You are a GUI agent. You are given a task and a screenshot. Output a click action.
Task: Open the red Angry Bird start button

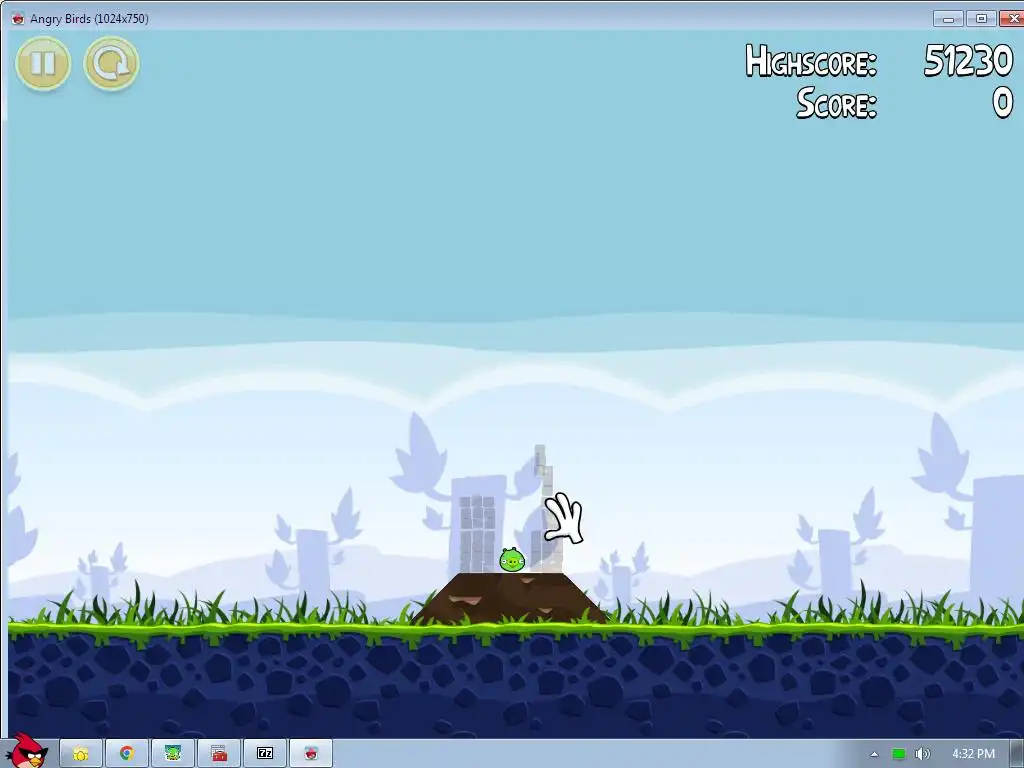[26, 752]
